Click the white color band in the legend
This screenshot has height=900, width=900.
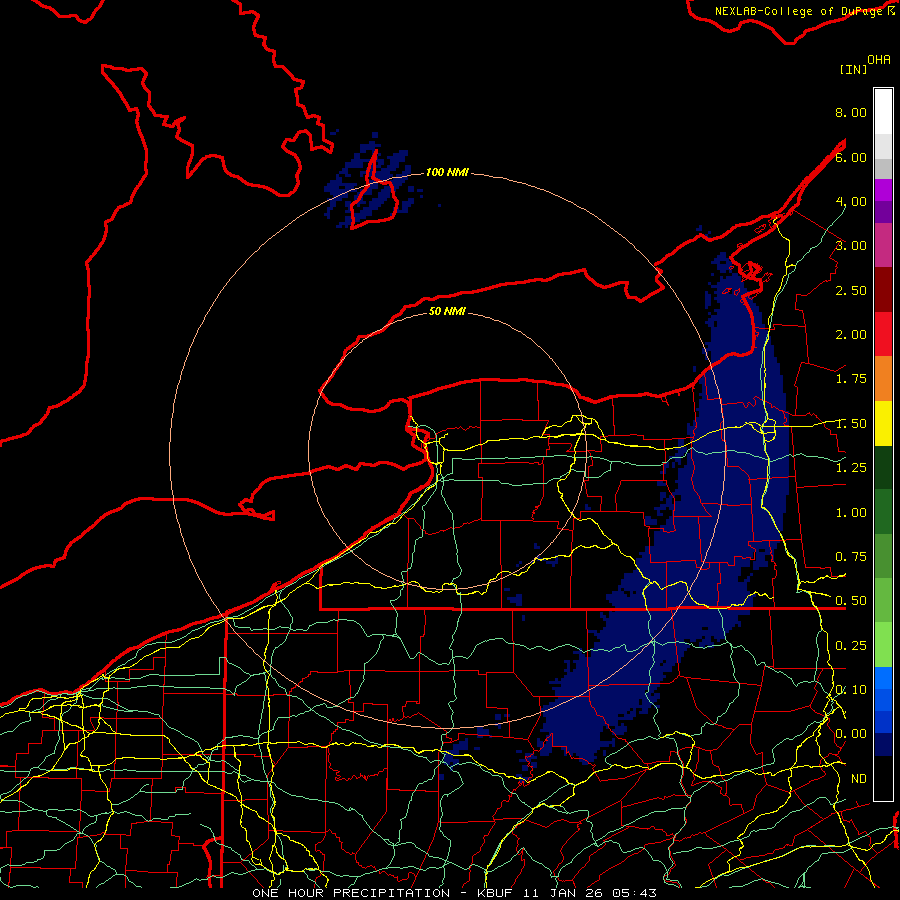(883, 111)
